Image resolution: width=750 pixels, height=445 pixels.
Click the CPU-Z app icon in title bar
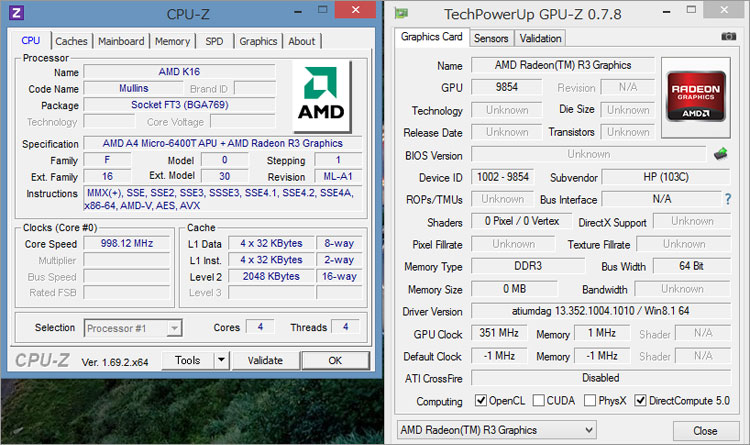[x=17, y=12]
